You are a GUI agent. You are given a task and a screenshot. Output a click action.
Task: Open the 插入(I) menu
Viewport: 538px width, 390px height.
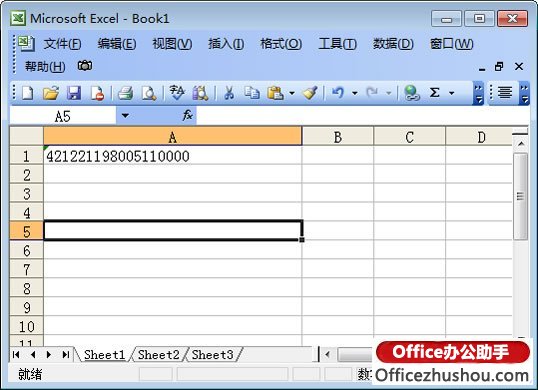coord(226,44)
